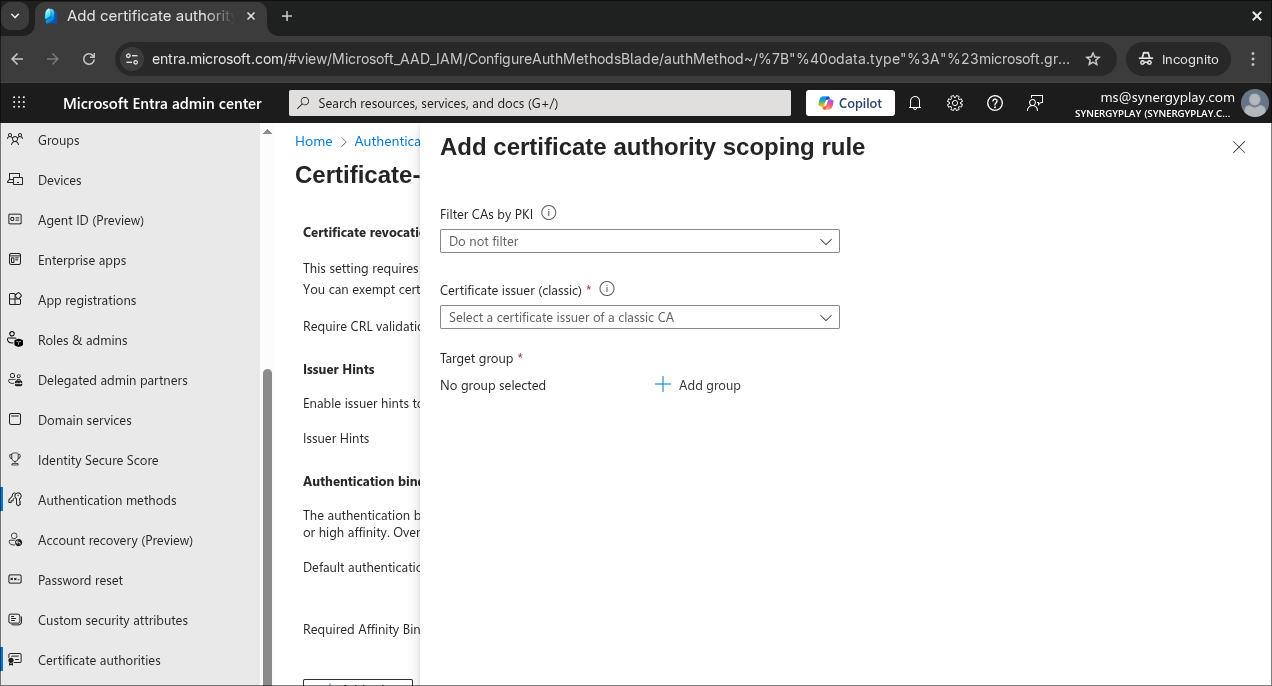
Task: Select Devices in the sidebar
Action: pyautogui.click(x=60, y=180)
